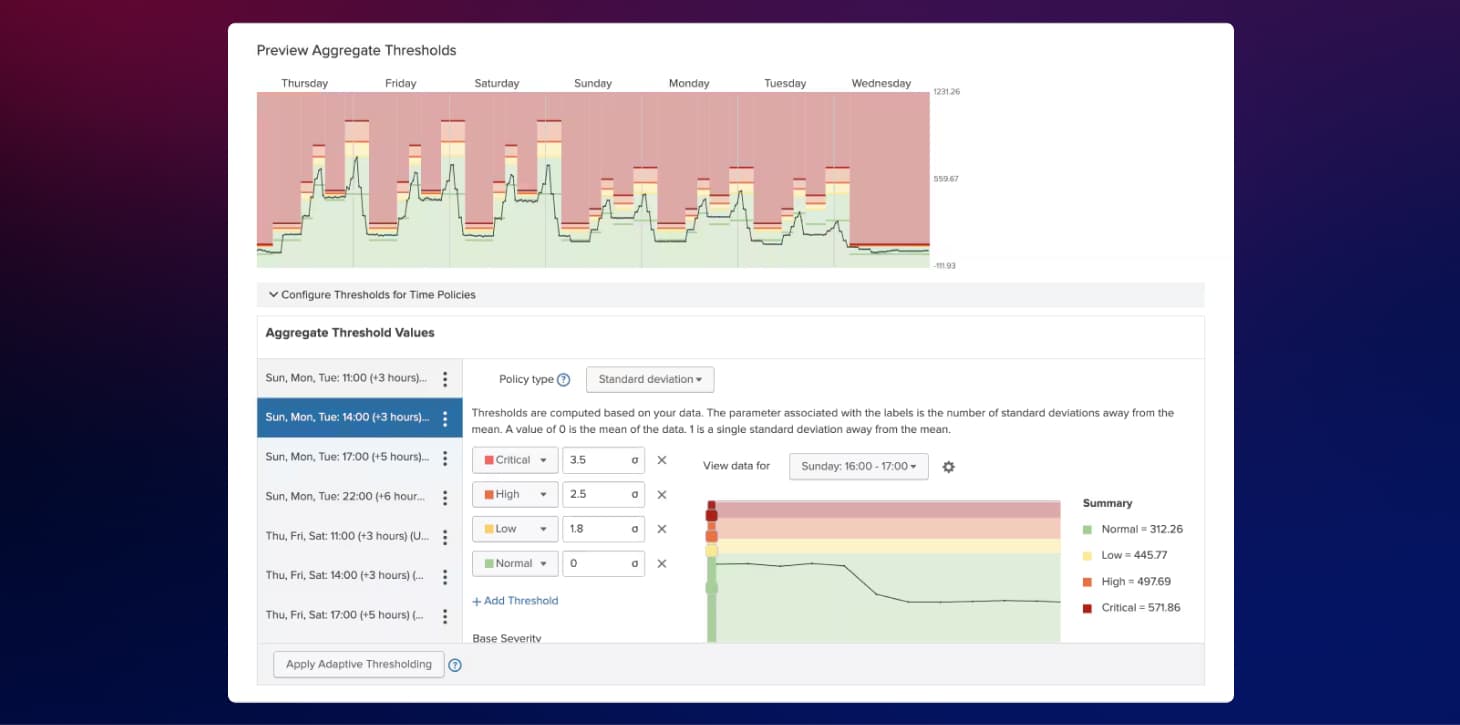Image resolution: width=1460 pixels, height=725 pixels.
Task: Click the Add Threshold link
Action: [x=515, y=600]
